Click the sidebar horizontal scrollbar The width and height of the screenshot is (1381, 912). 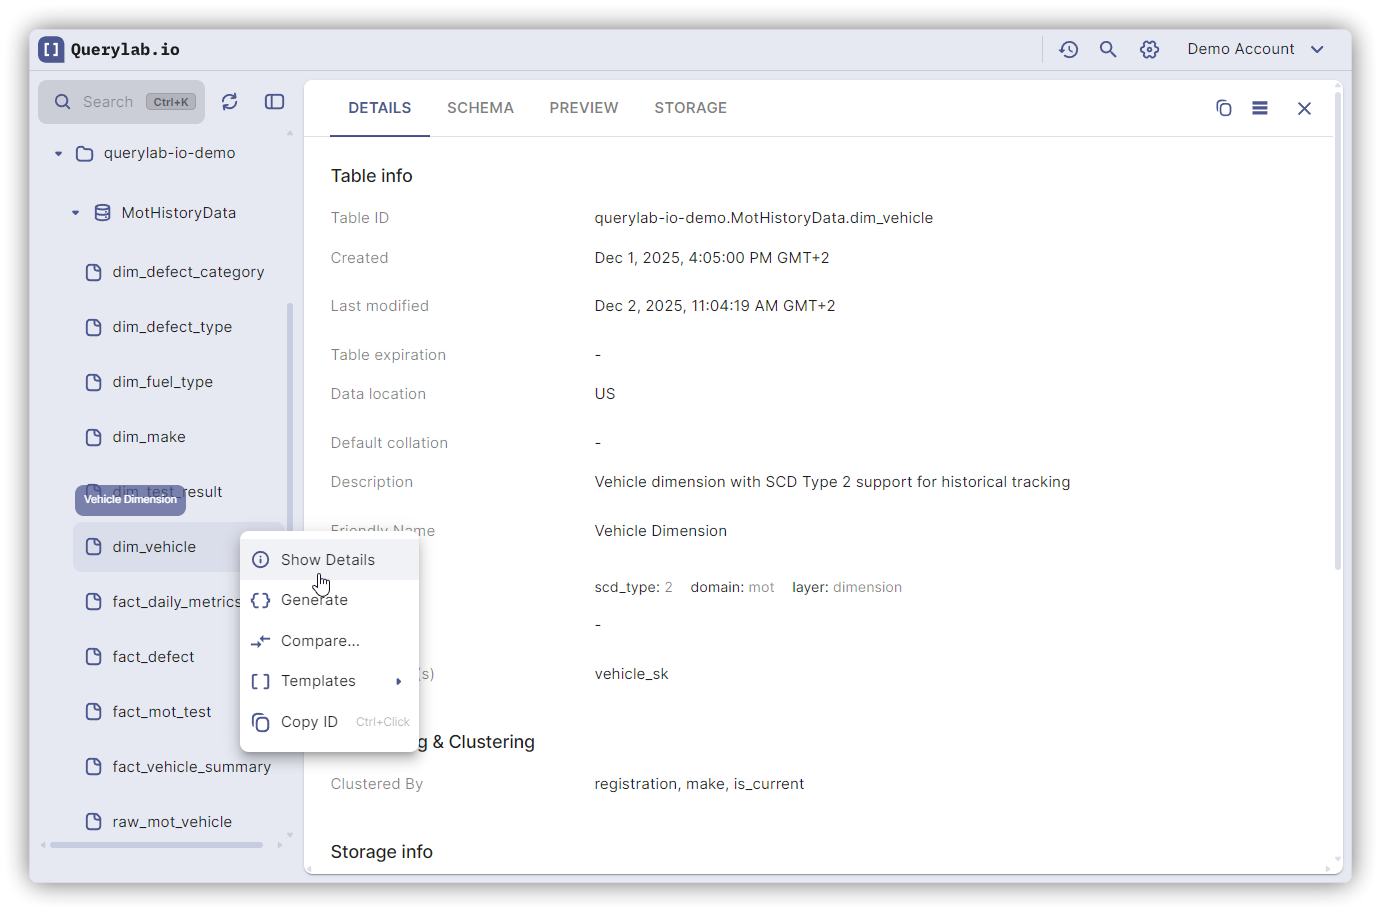coord(156,845)
